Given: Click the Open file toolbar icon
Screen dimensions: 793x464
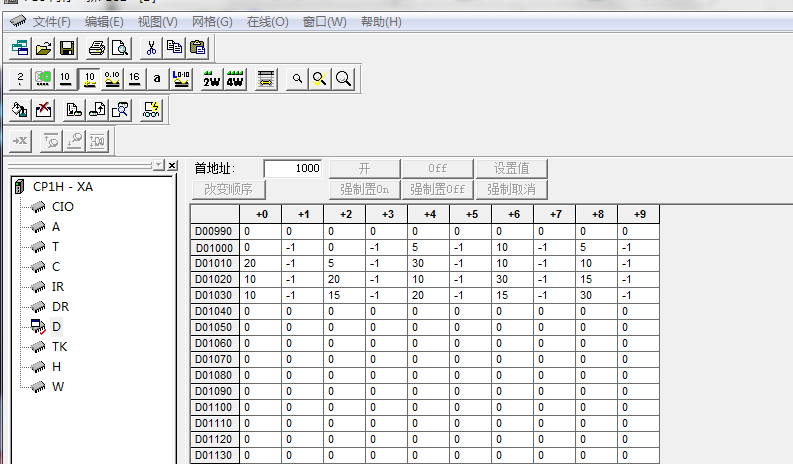Looking at the screenshot, I should [x=43, y=47].
